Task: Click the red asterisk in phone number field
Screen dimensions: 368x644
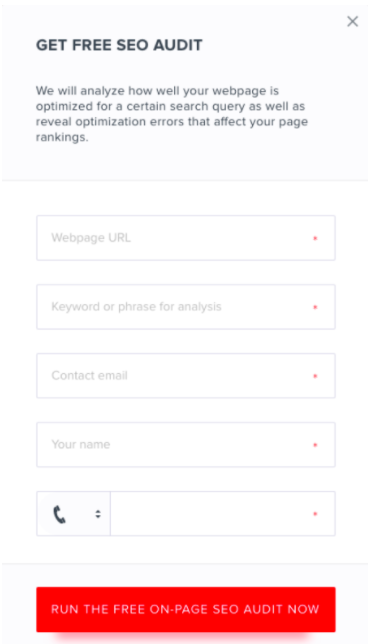Action: pos(315,514)
